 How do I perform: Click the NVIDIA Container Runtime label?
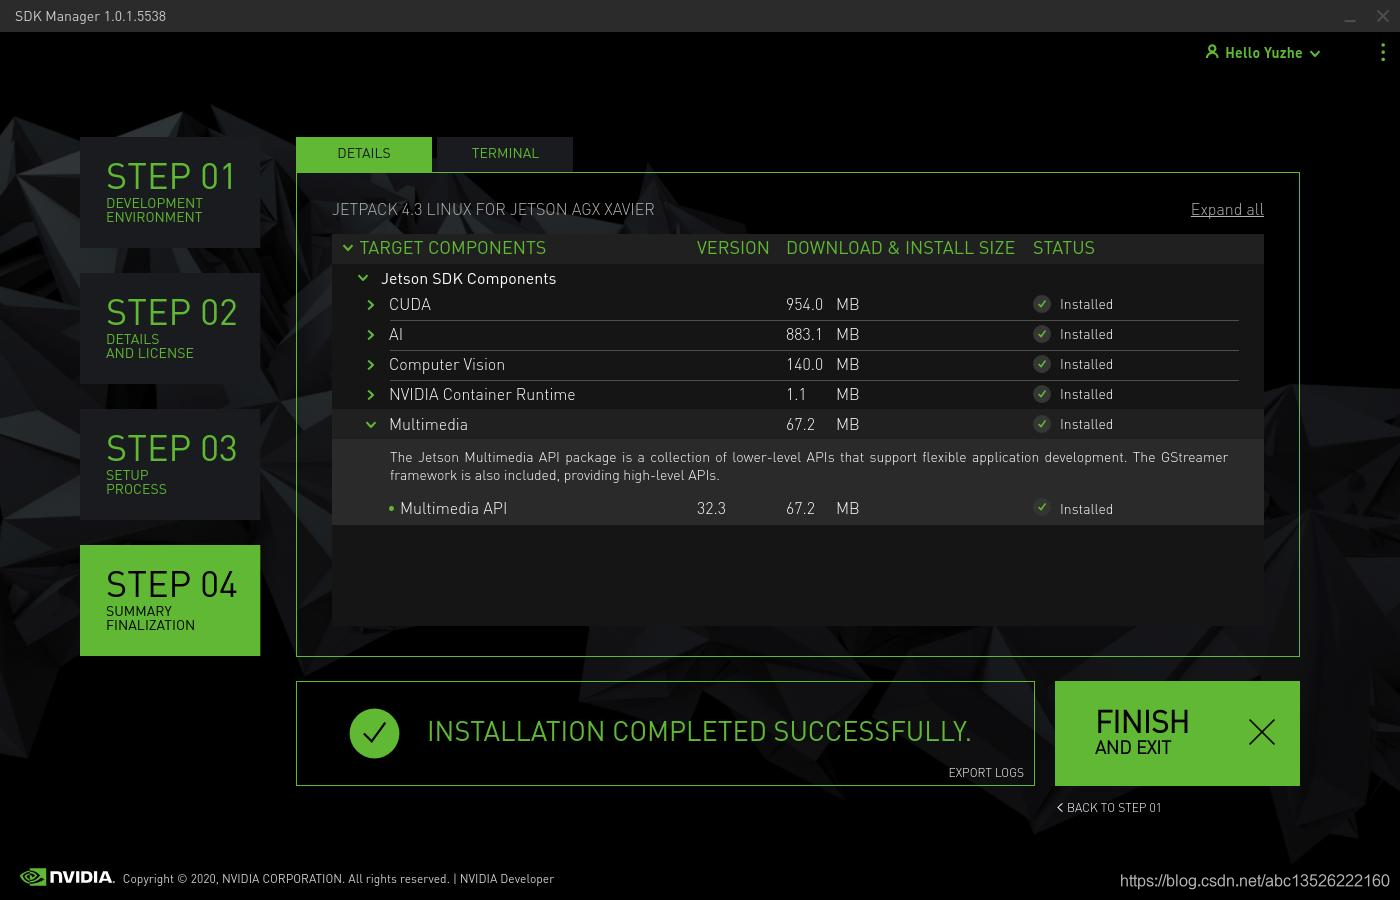[482, 394]
